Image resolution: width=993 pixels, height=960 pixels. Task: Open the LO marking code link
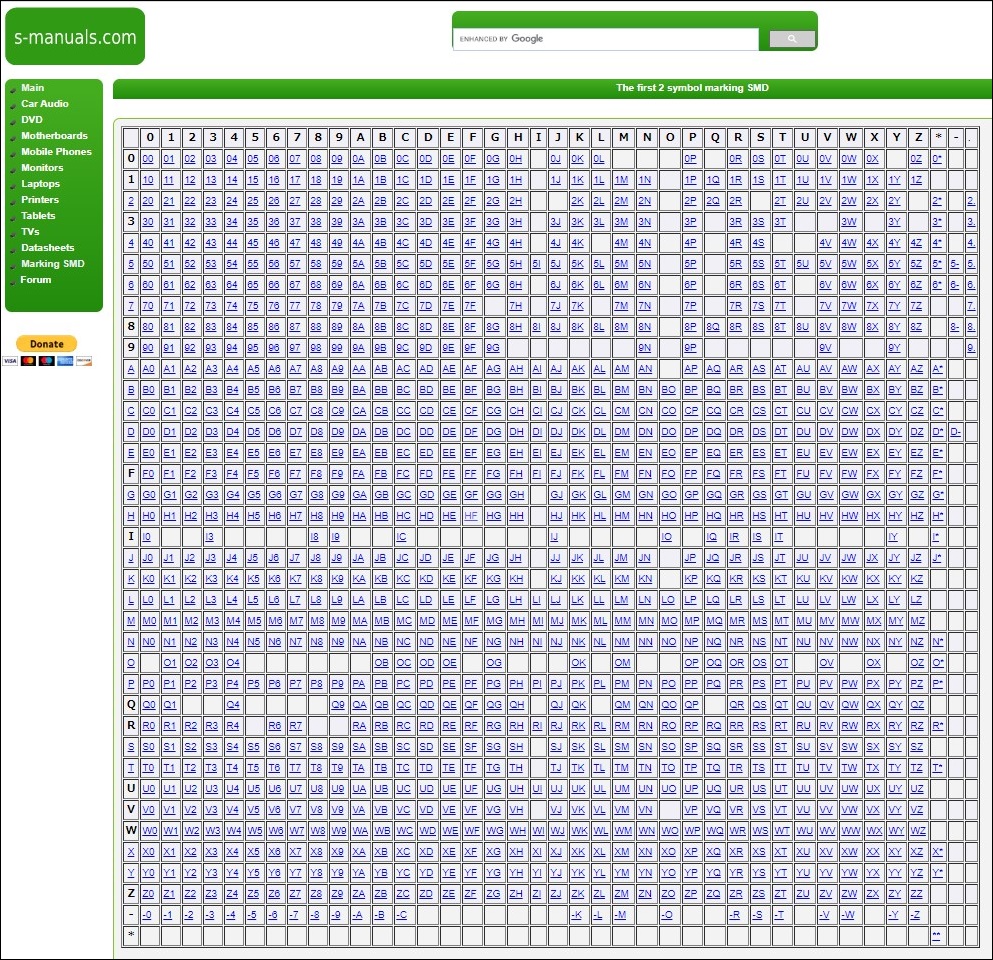668,600
